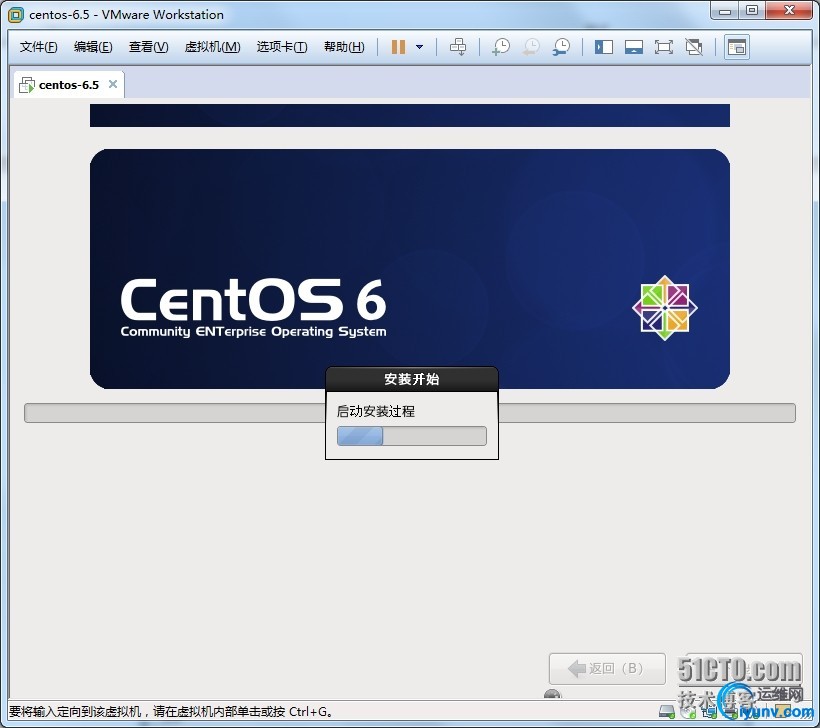Switch to Unity mode icon
The width and height of the screenshot is (820, 728).
coord(694,47)
